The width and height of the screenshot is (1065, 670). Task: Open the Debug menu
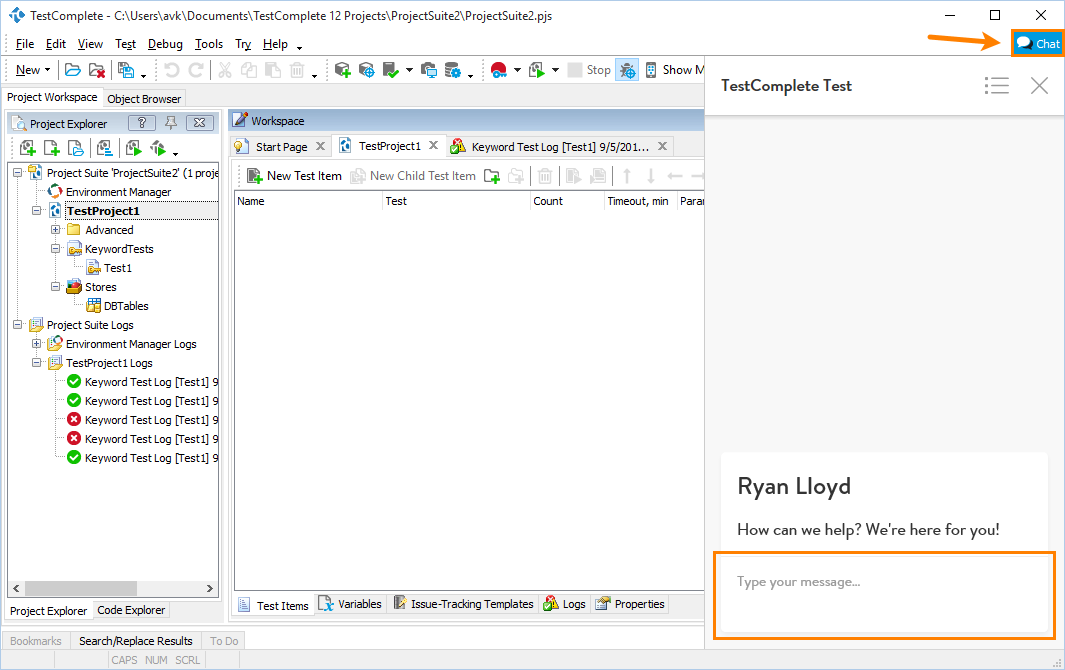click(x=165, y=44)
